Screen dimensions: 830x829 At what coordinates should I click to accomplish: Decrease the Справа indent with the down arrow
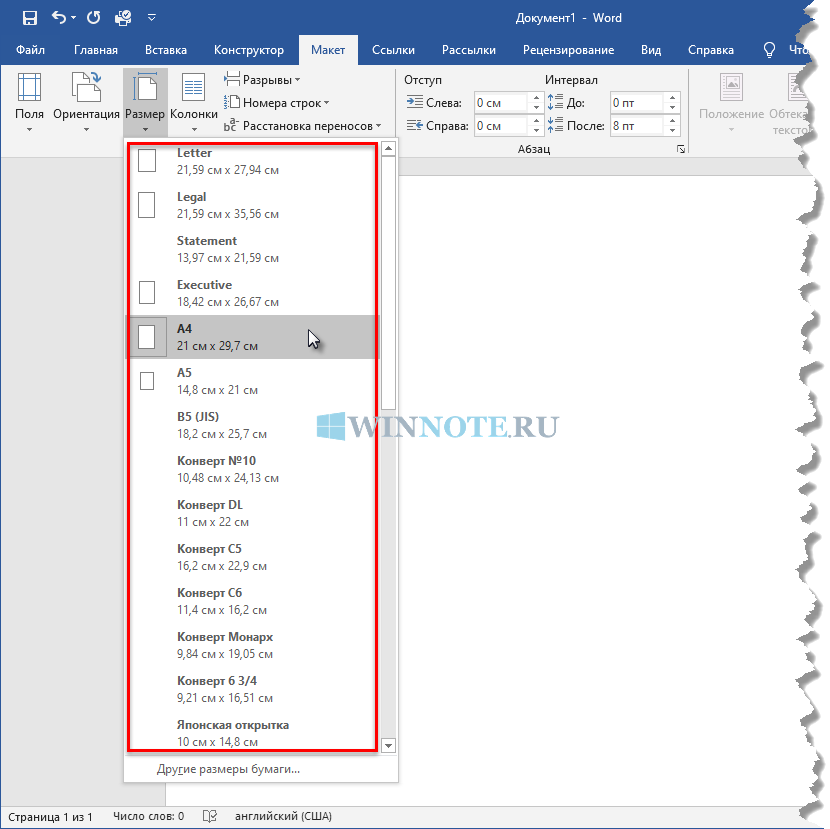tap(537, 131)
